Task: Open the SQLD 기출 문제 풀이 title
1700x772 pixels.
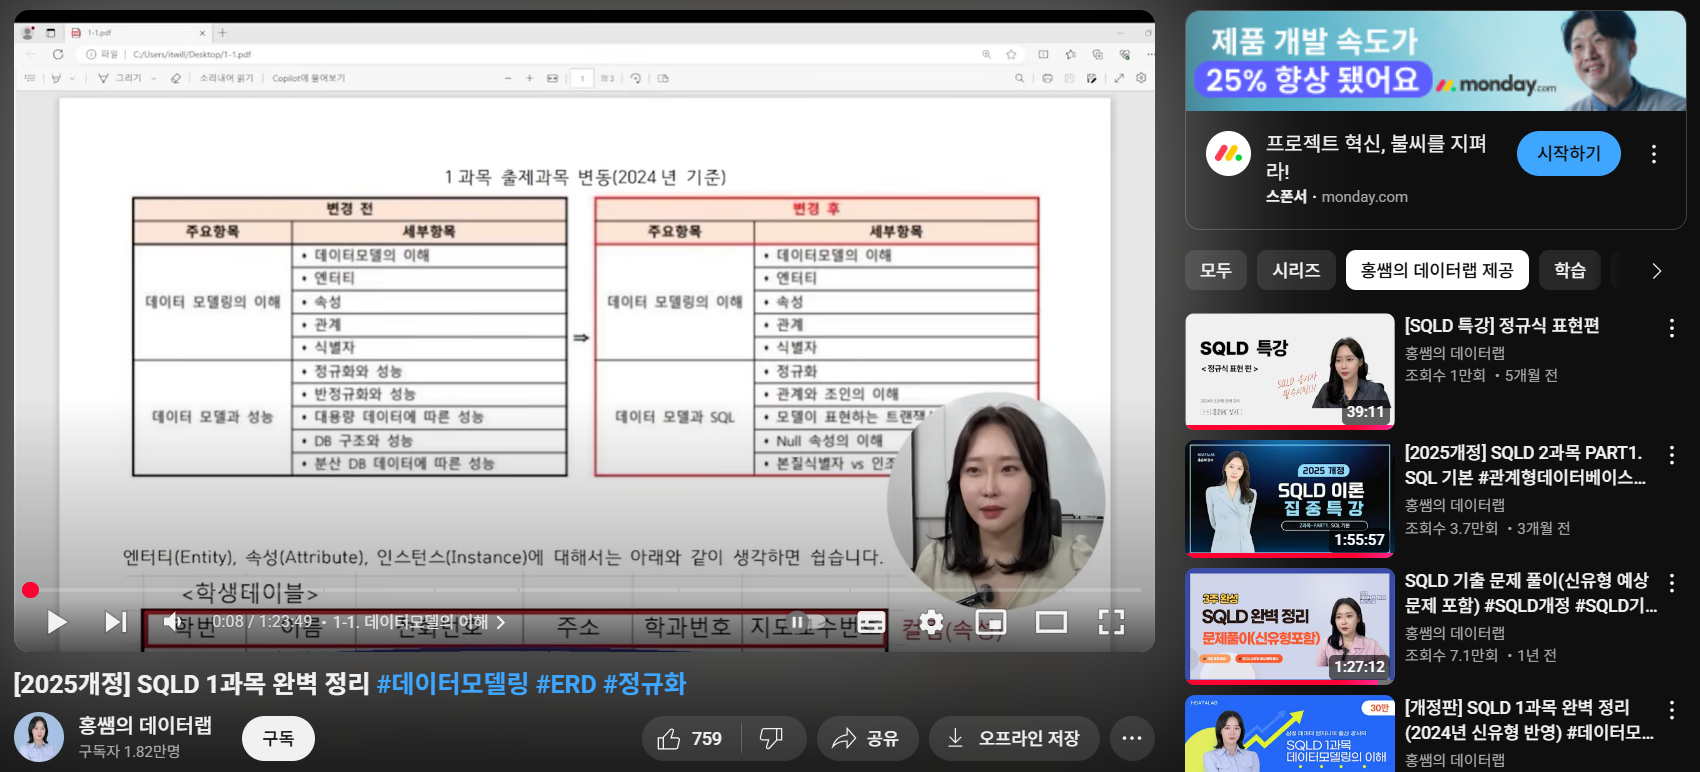Action: (1530, 593)
